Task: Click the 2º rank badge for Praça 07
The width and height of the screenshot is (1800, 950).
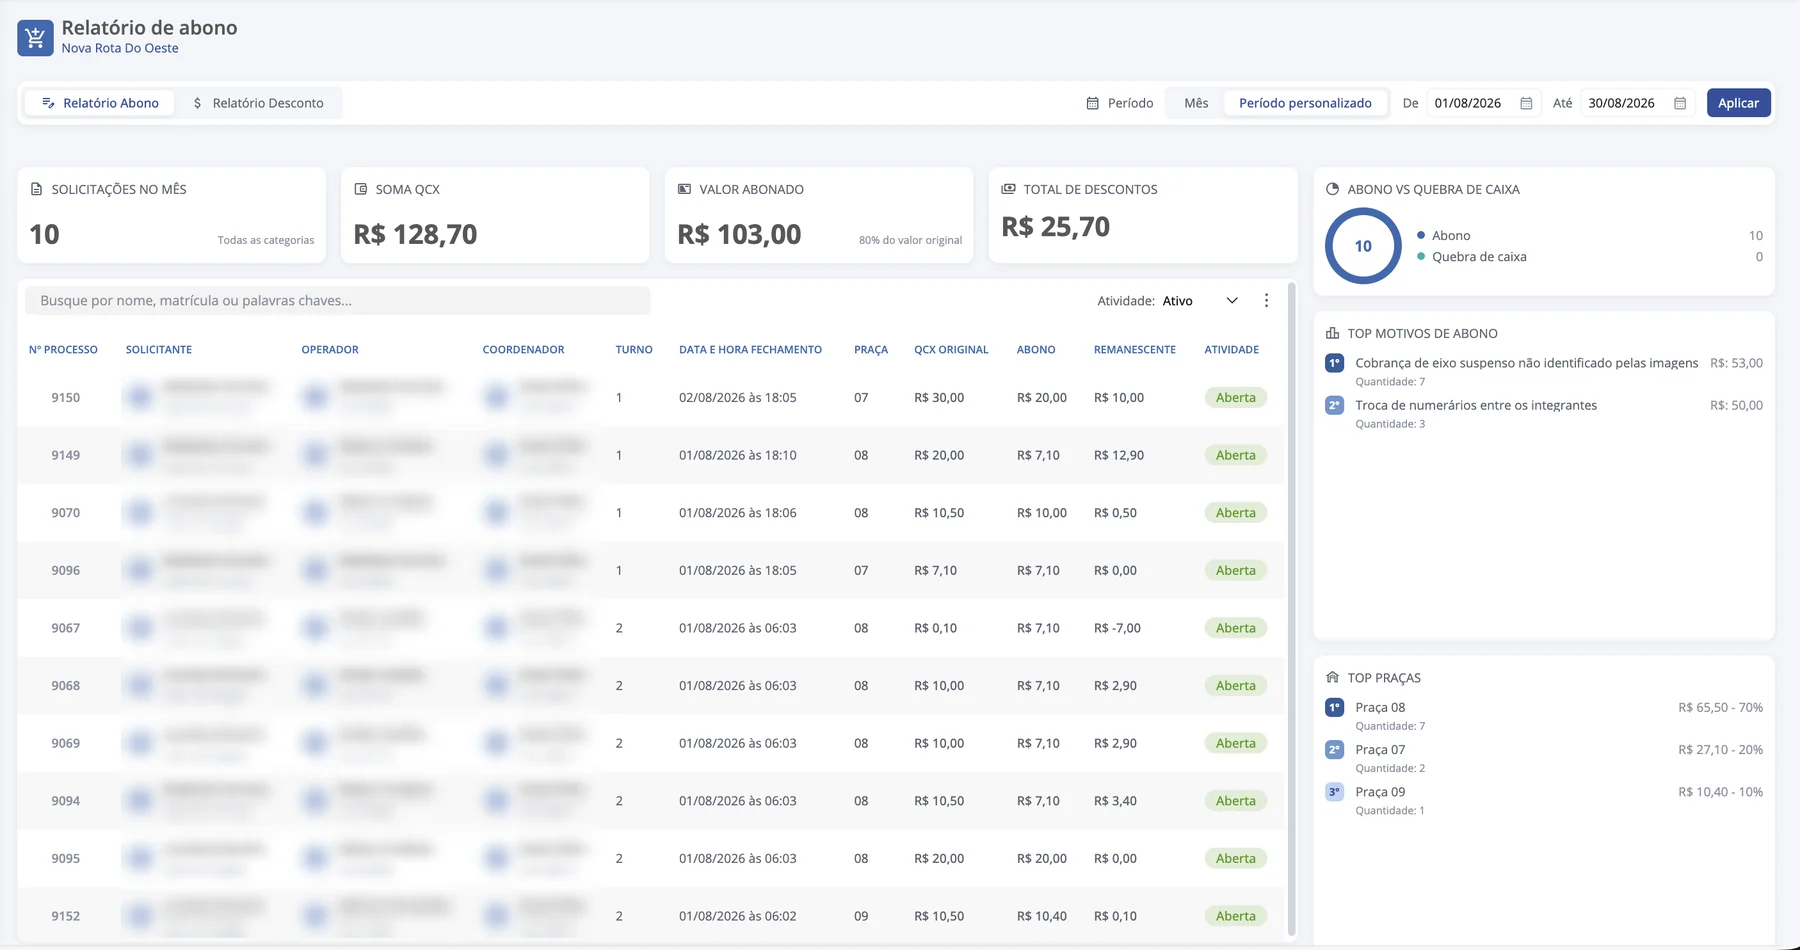Action: [x=1334, y=749]
